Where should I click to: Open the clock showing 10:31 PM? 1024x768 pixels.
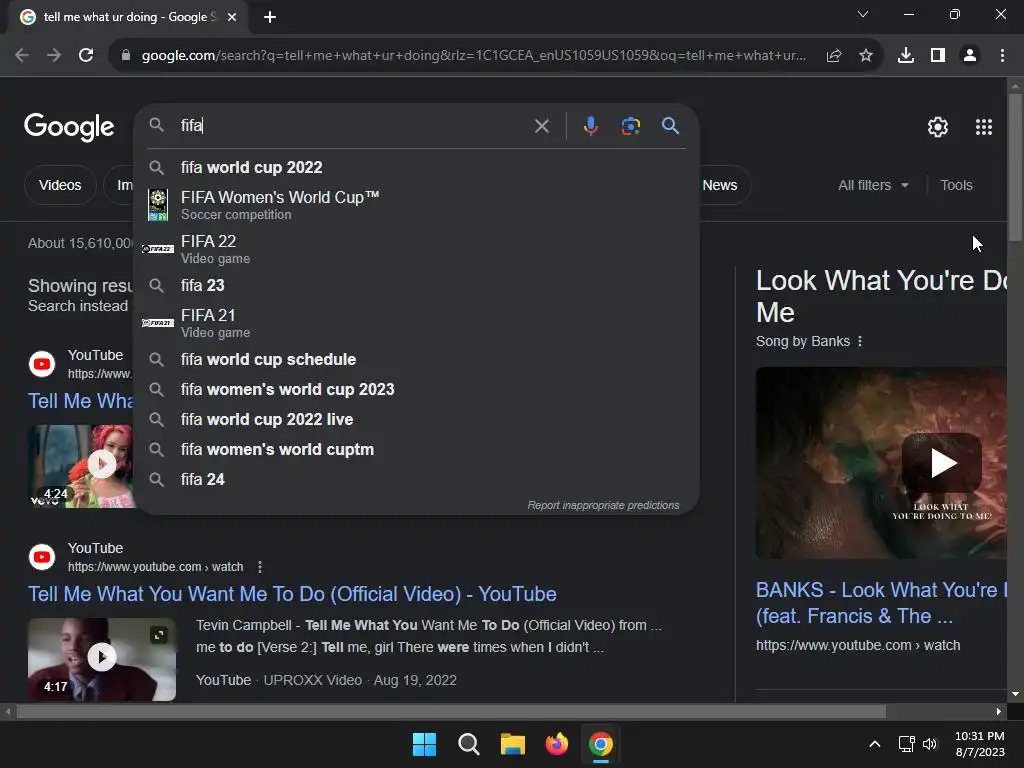coord(980,744)
